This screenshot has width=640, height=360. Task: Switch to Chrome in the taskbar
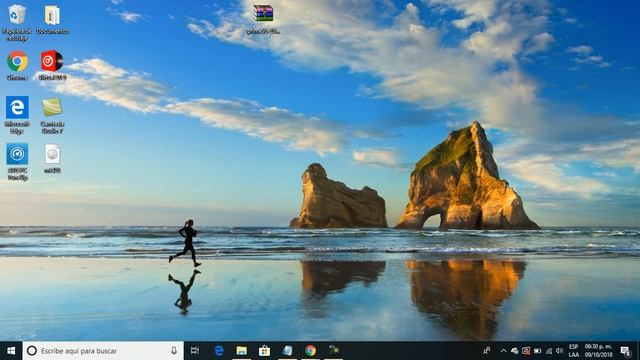311,351
